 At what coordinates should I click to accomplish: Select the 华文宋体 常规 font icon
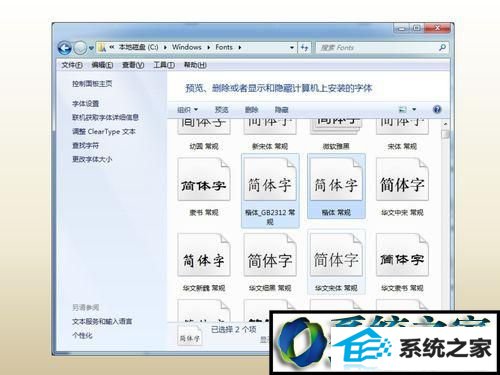pyautogui.click(x=336, y=255)
